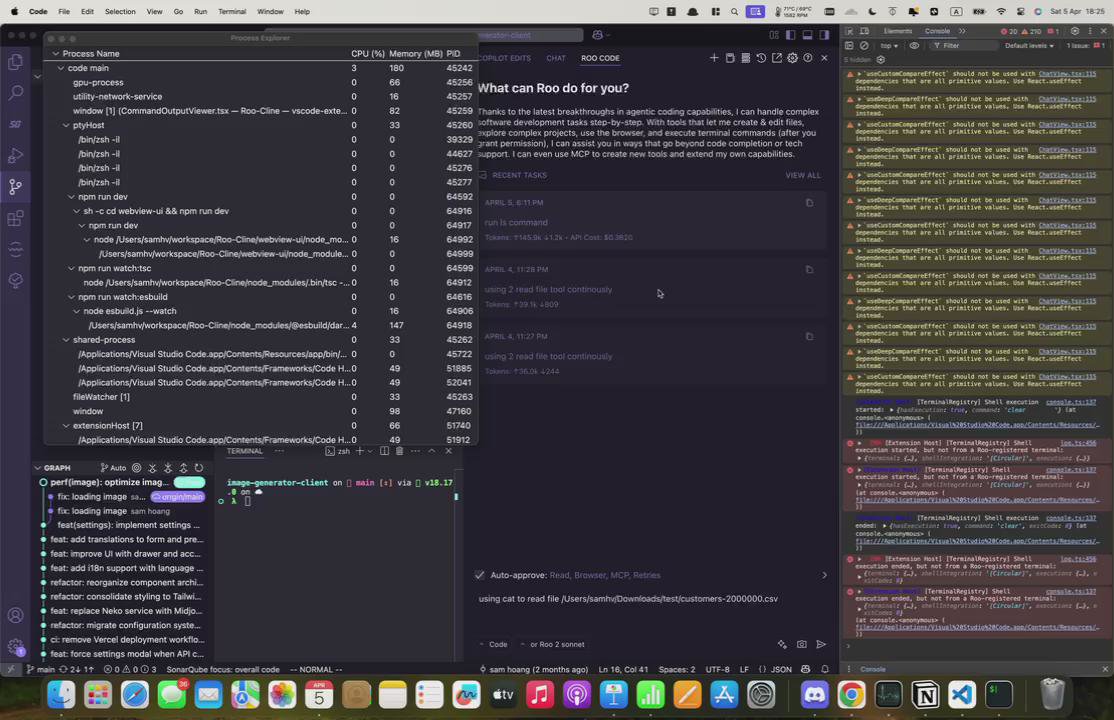The height and width of the screenshot is (720, 1114).
Task: Select the fileWatcher [1] process
Action: 261,397
